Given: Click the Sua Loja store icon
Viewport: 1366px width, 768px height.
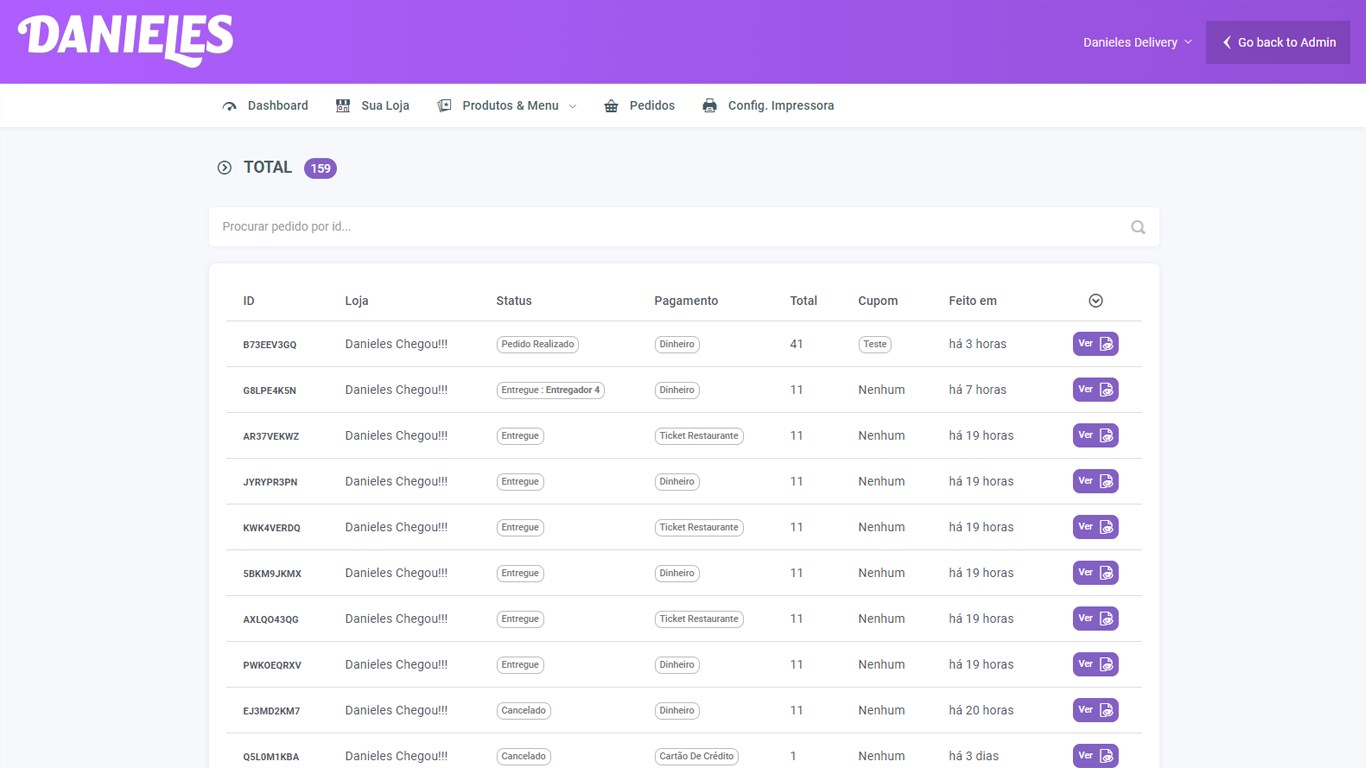Looking at the screenshot, I should pos(343,106).
